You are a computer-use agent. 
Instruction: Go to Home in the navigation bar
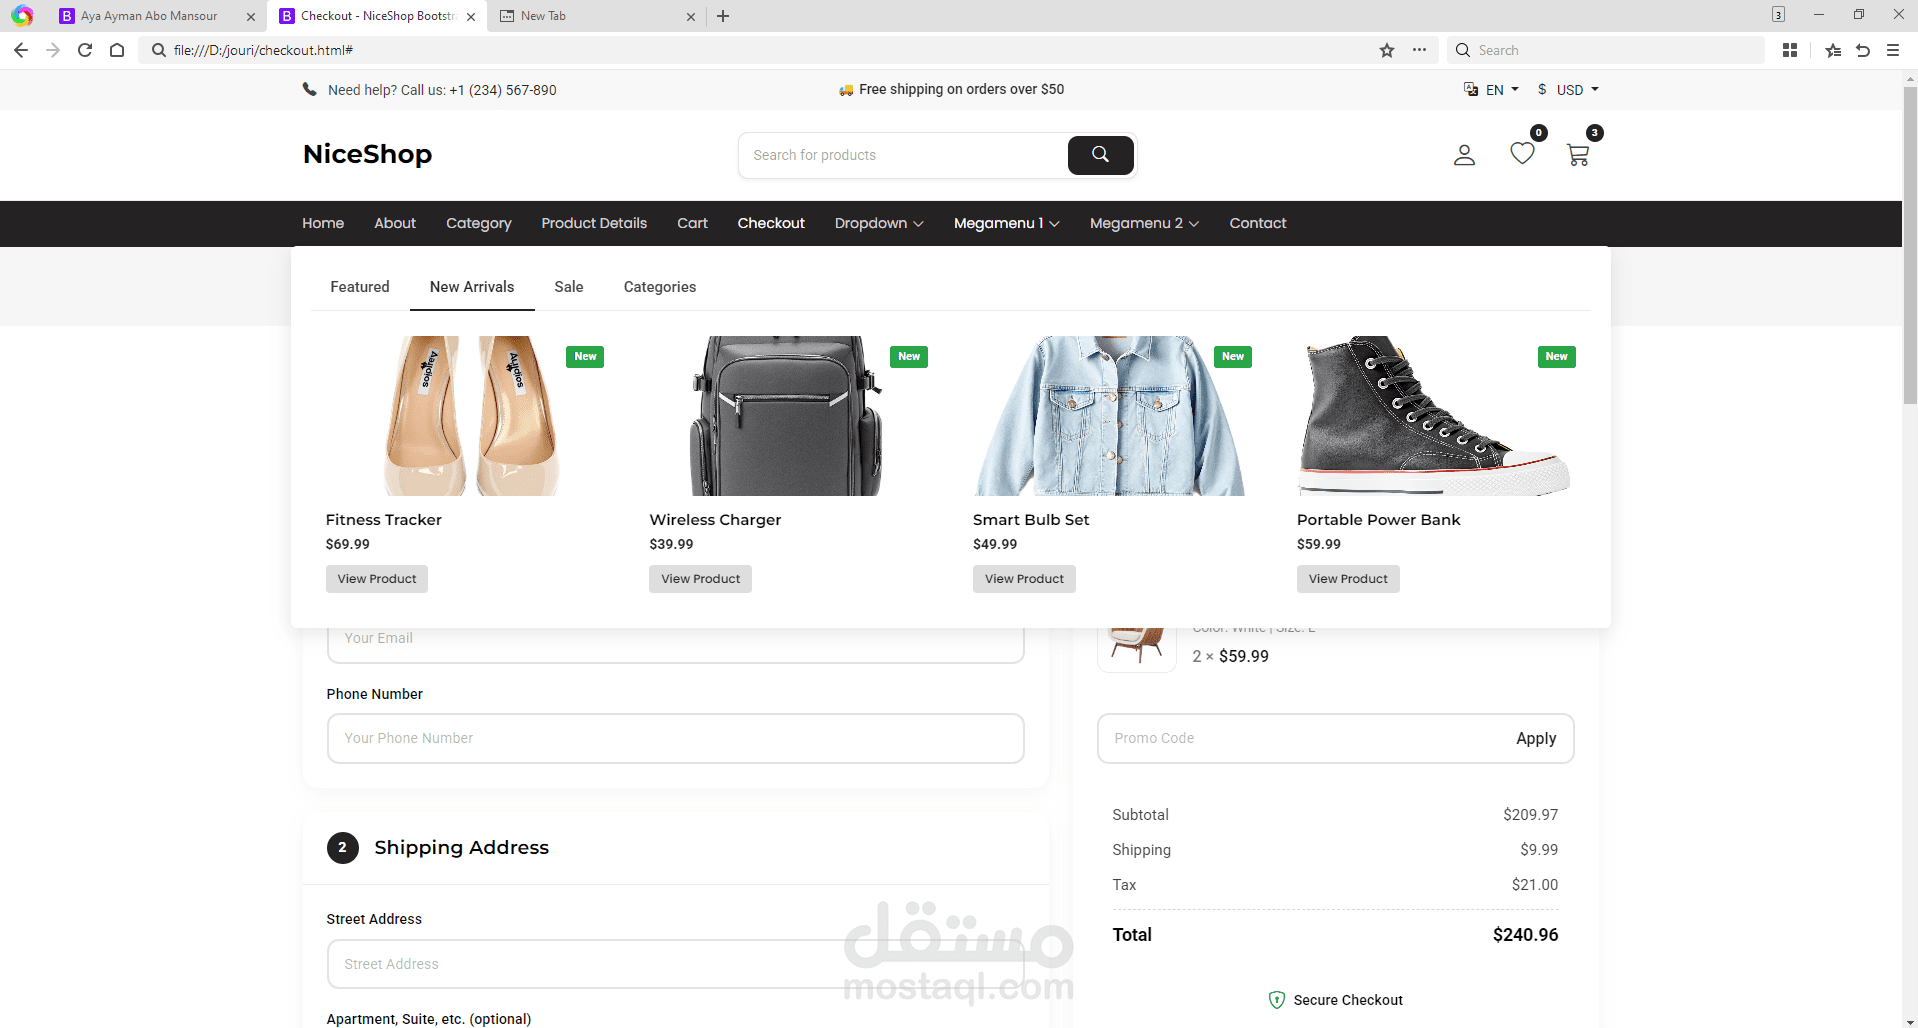pos(323,223)
